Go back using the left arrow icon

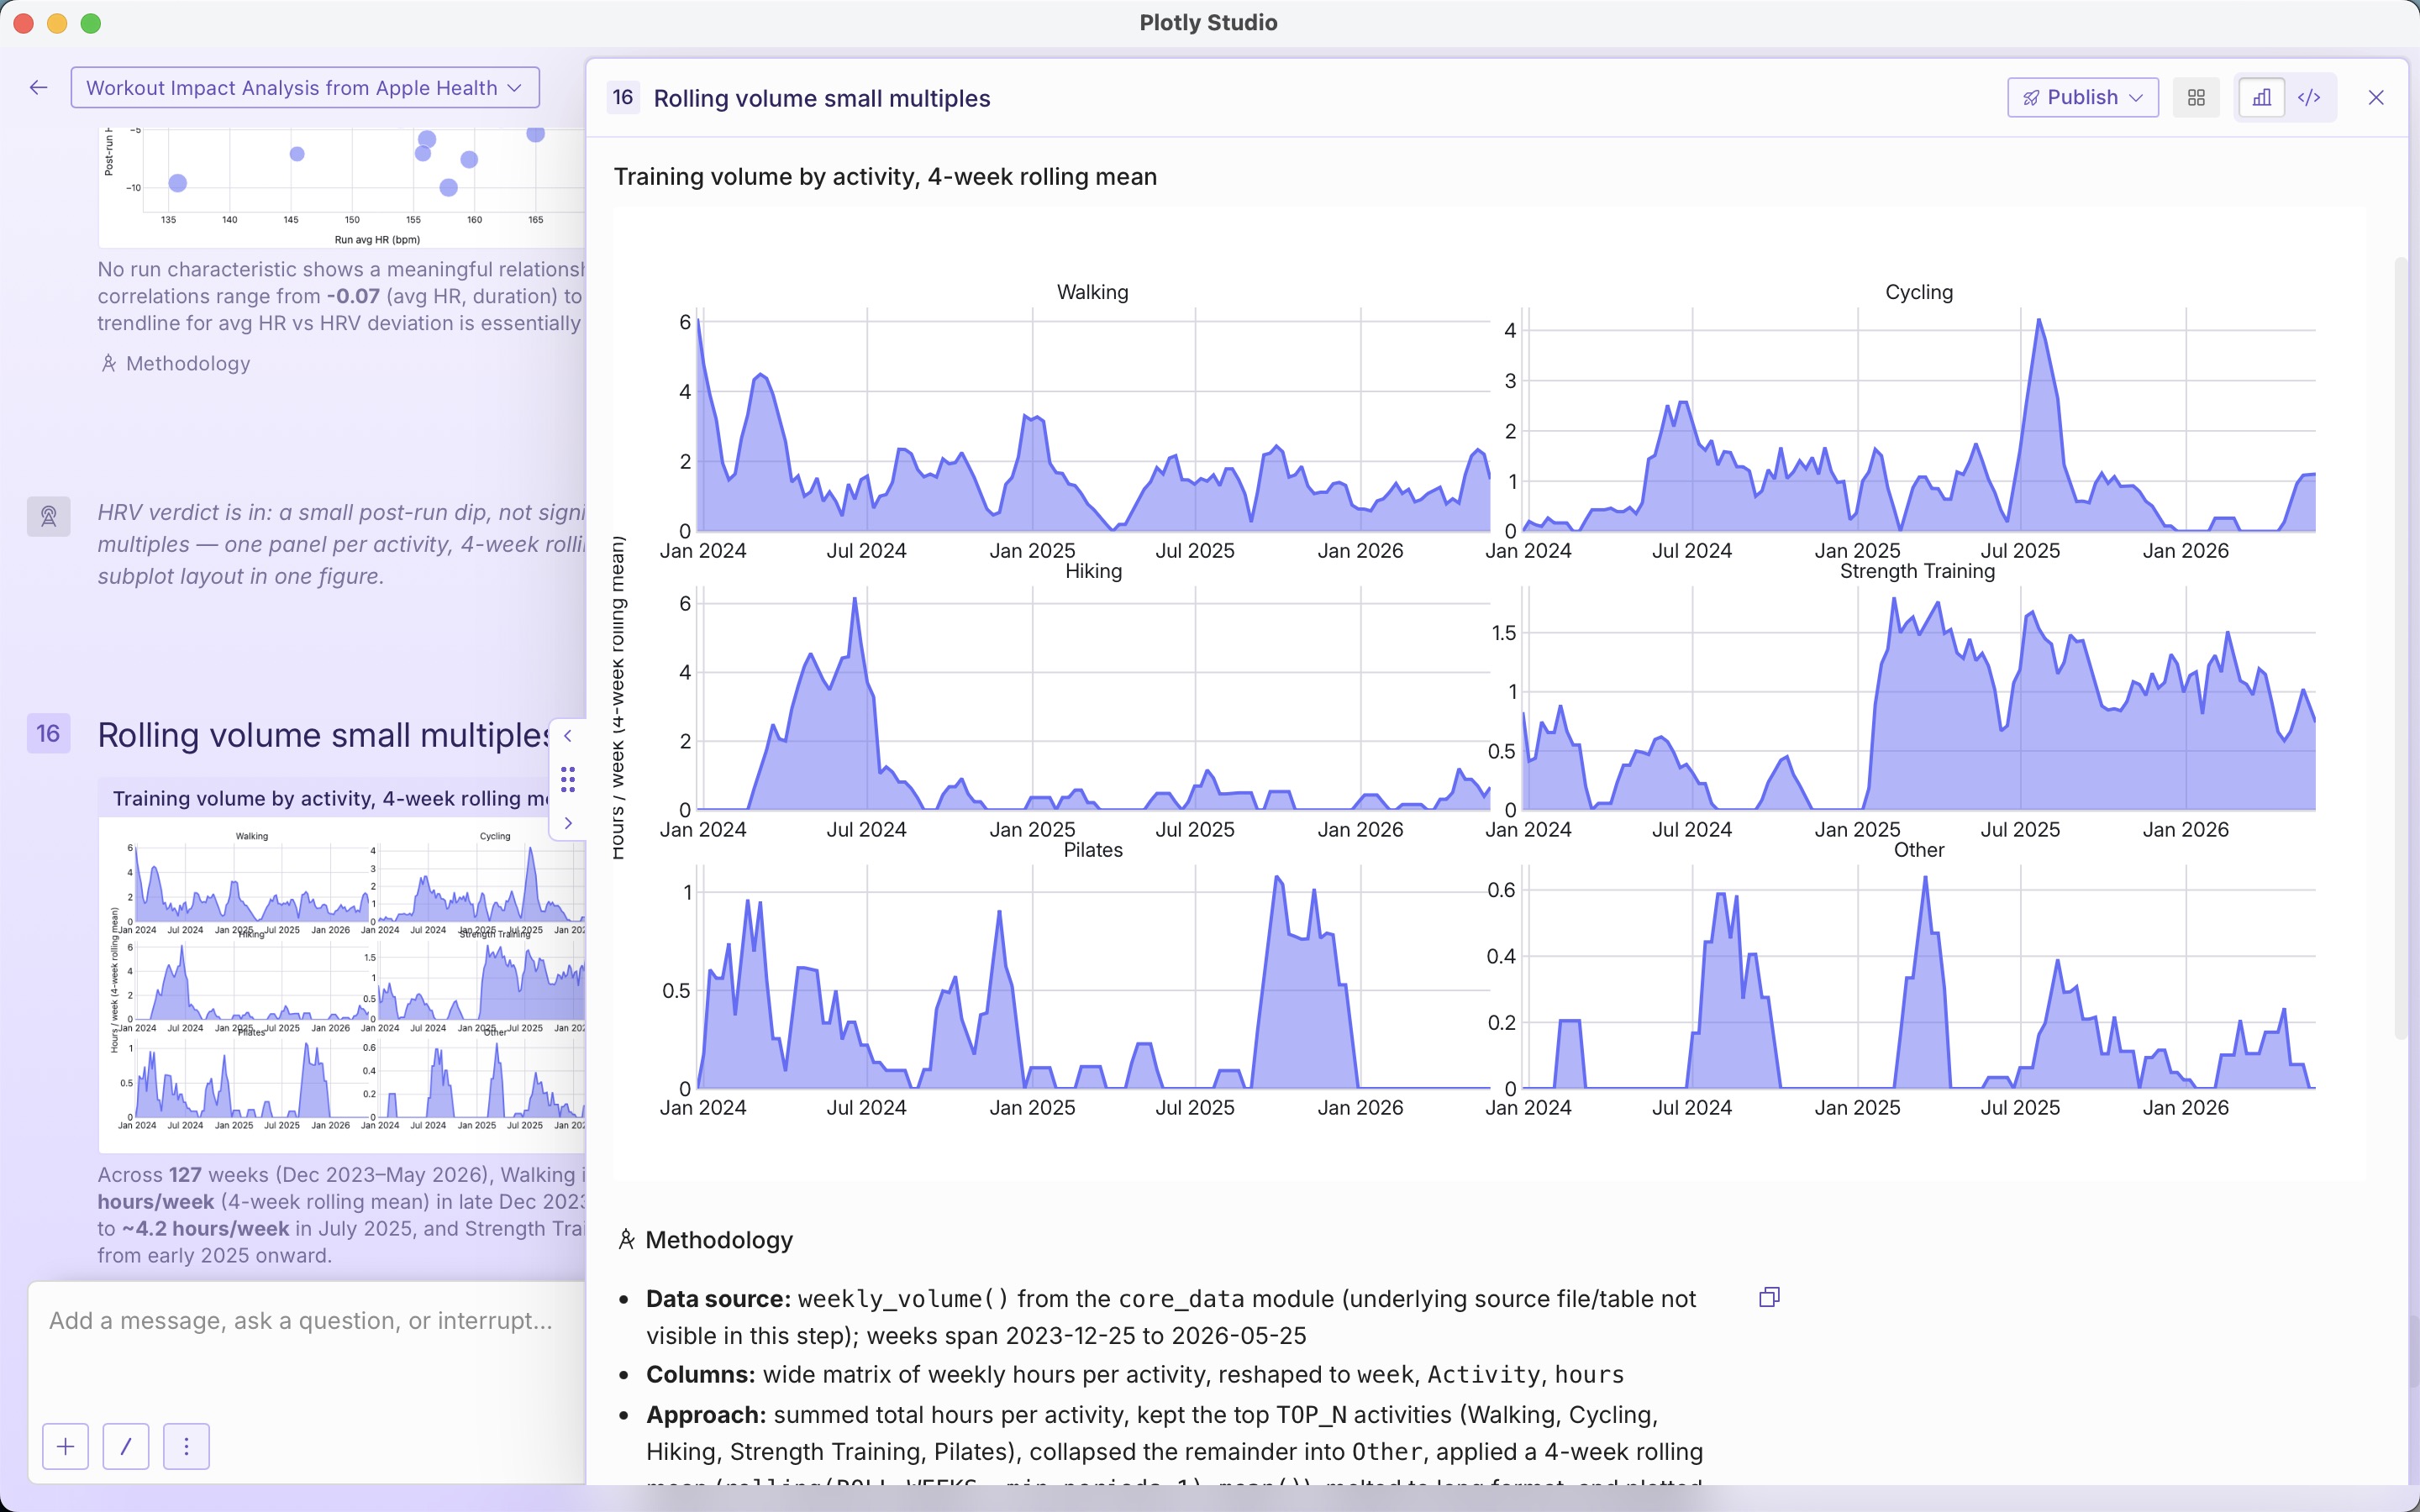(x=39, y=88)
